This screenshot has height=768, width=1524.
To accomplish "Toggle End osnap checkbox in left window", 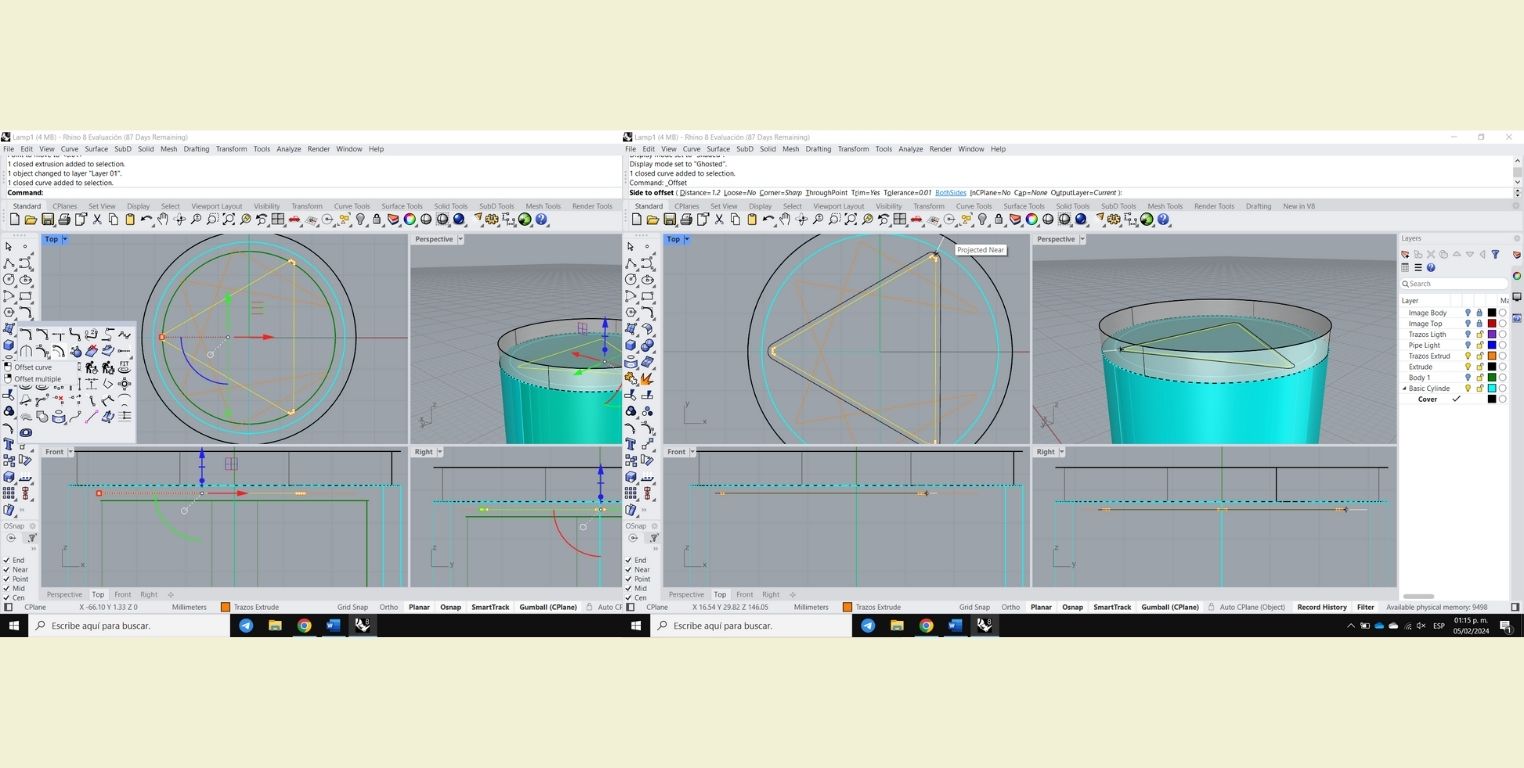I will (7, 560).
